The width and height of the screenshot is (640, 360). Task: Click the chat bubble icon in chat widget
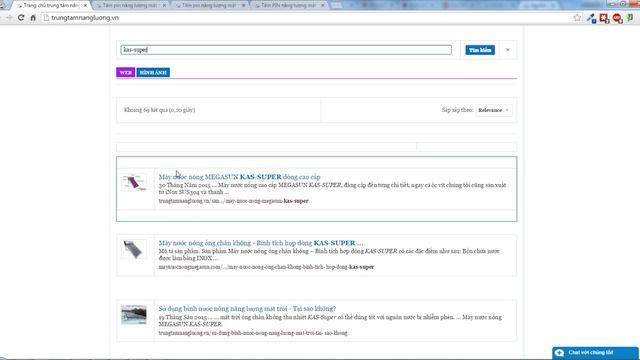tap(560, 353)
